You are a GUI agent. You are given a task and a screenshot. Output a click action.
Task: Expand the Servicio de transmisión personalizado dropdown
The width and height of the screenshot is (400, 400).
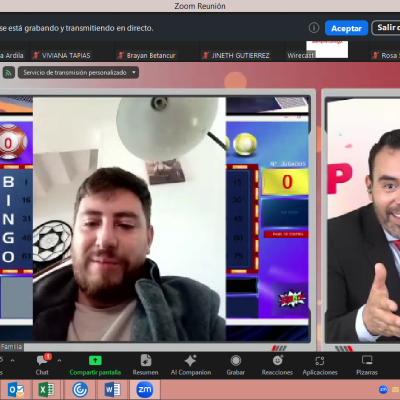[78, 72]
